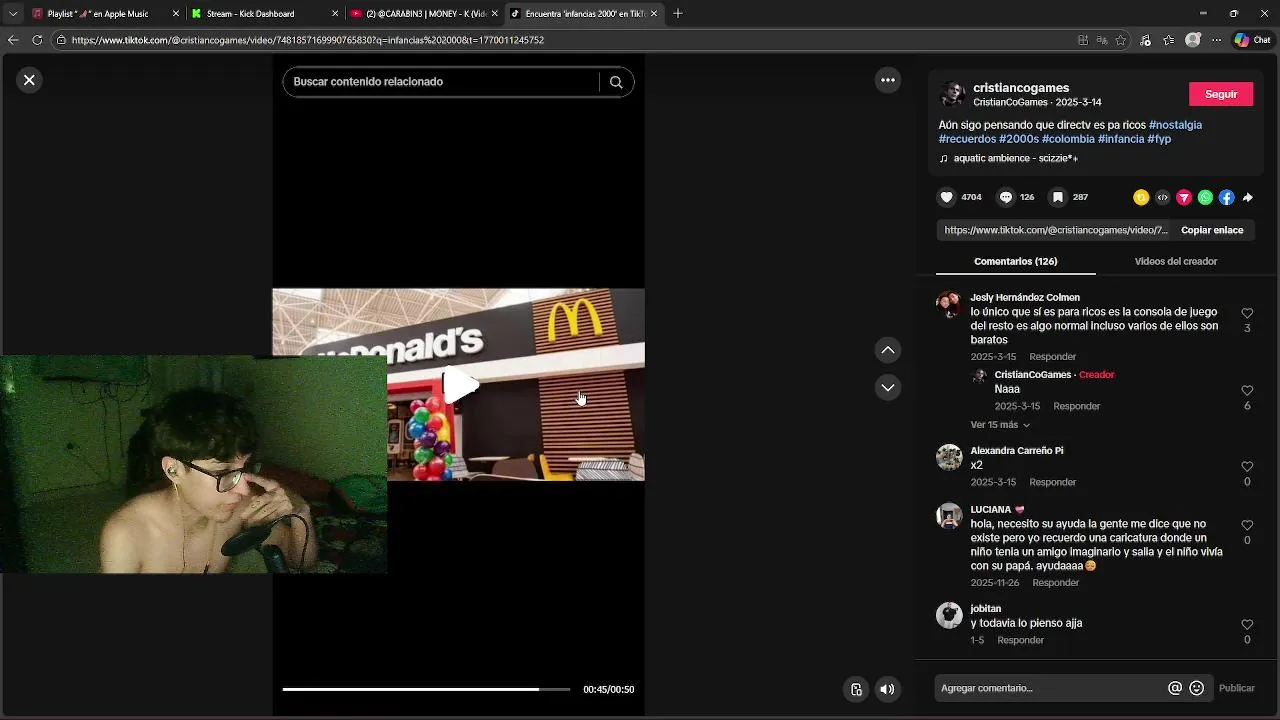This screenshot has height=720, width=1280.
Task: Open emoji picker in comment box
Action: (1196, 688)
